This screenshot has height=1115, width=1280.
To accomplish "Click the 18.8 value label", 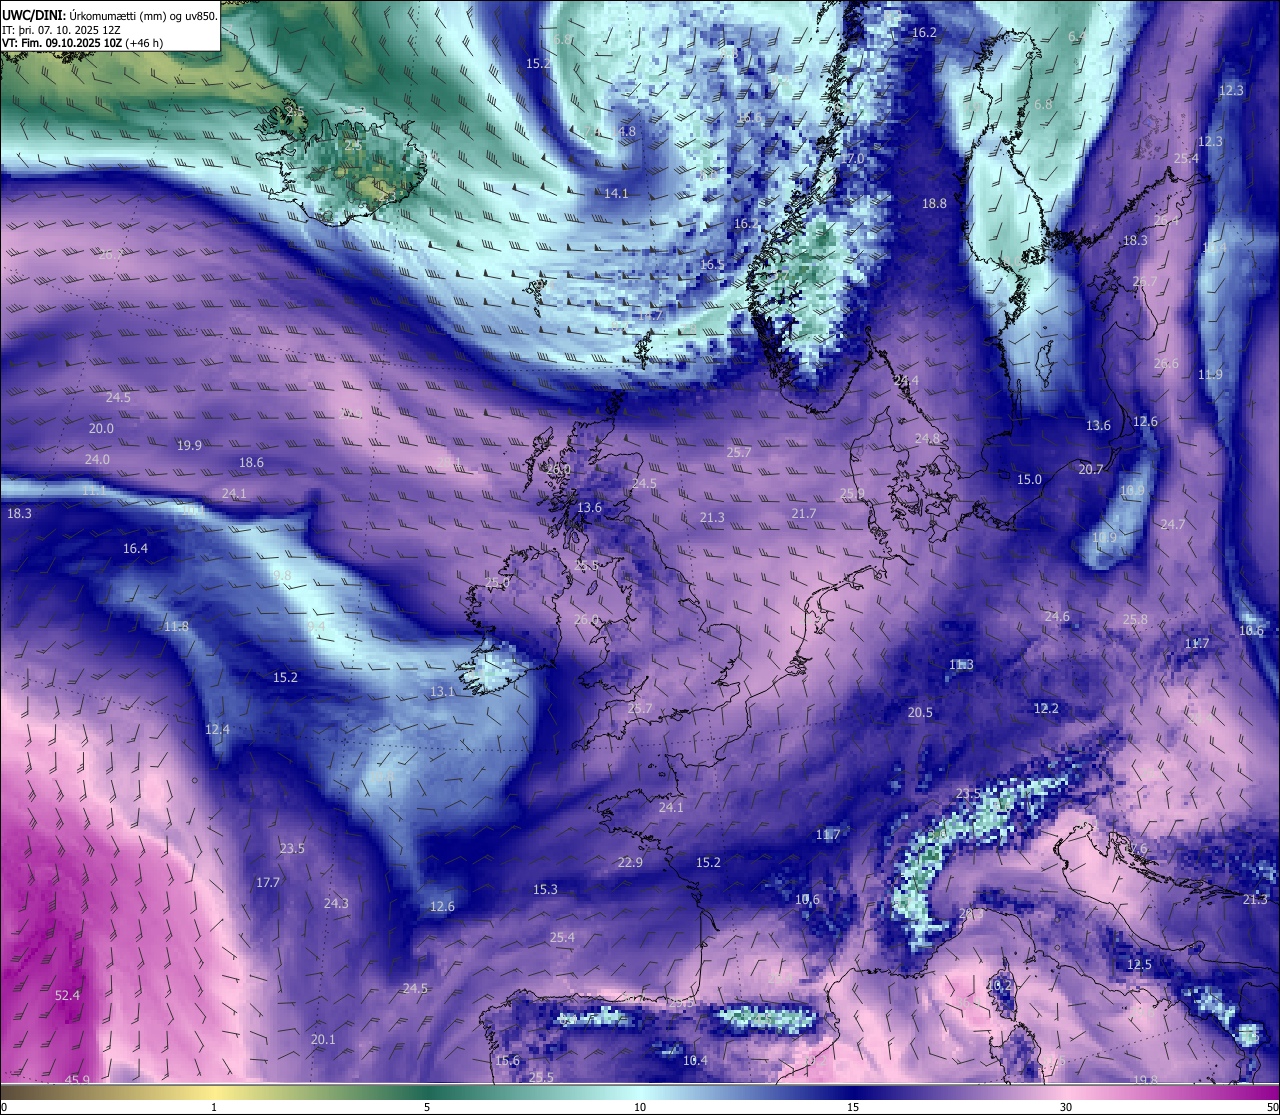I will click(934, 203).
